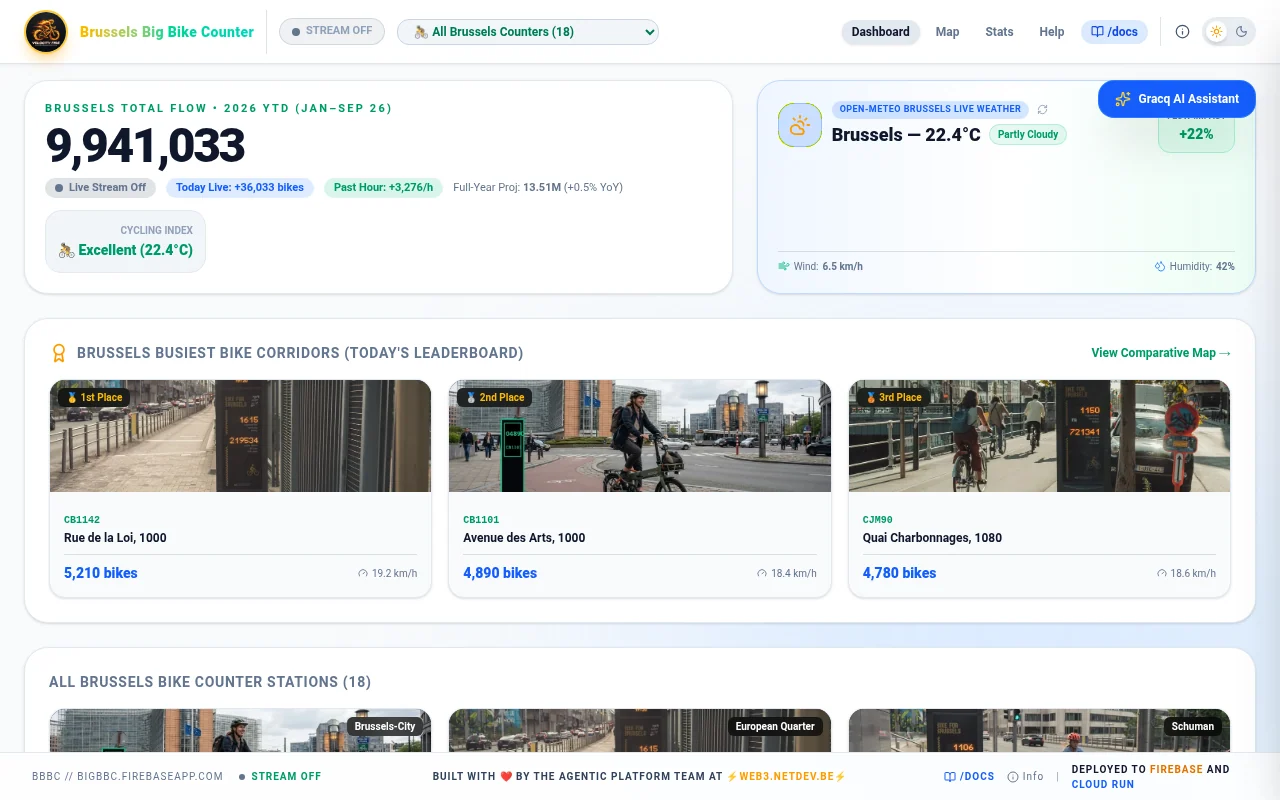Switch to dark theme moon icon

(x=1242, y=32)
